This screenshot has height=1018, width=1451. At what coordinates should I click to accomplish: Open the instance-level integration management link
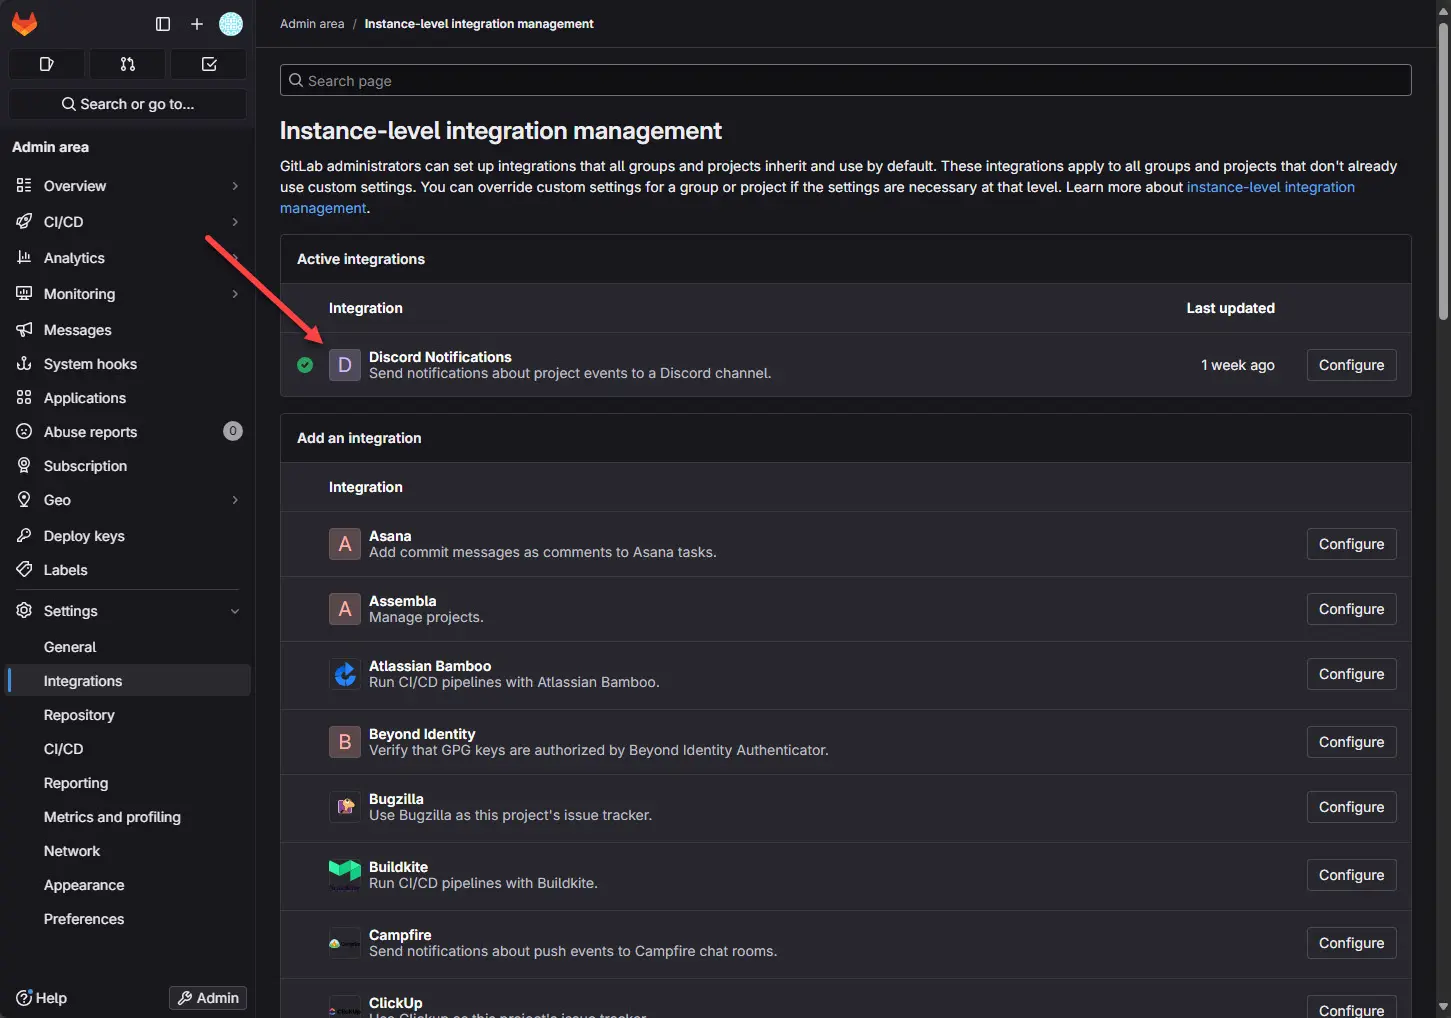tap(1270, 187)
